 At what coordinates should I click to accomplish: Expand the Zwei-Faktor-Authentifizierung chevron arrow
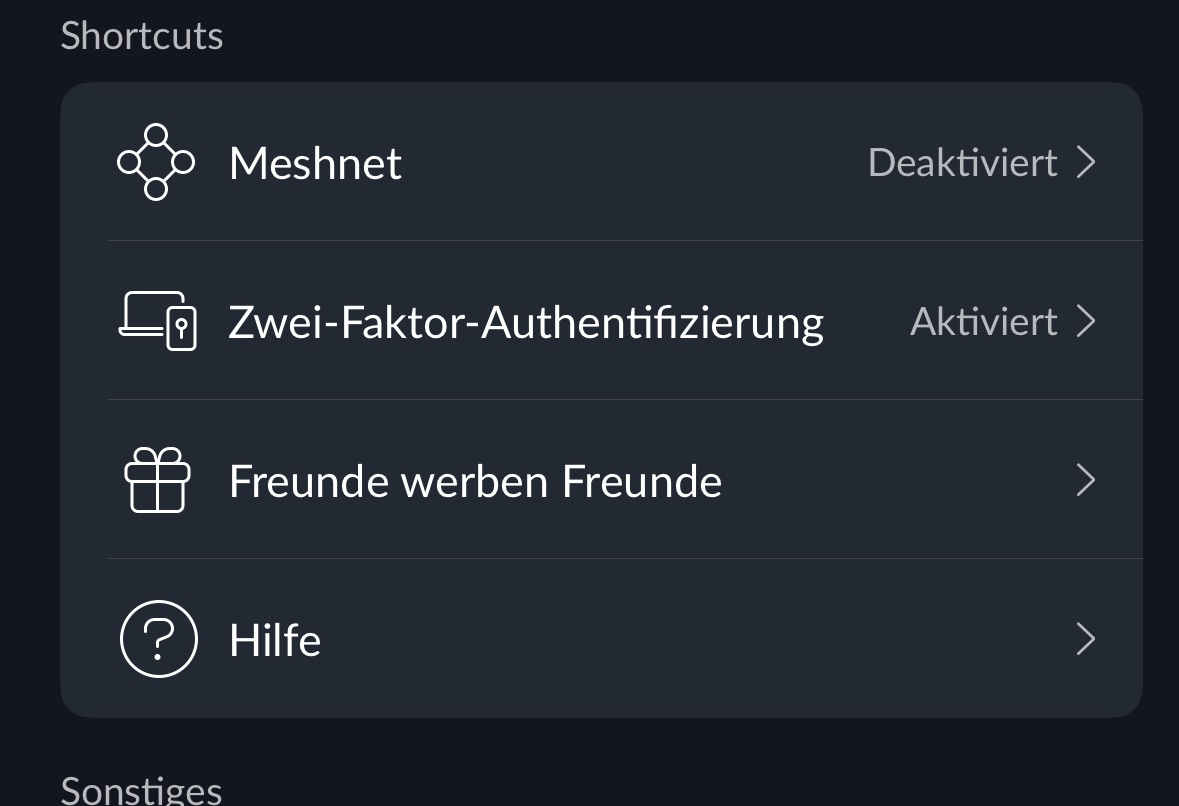(x=1086, y=321)
